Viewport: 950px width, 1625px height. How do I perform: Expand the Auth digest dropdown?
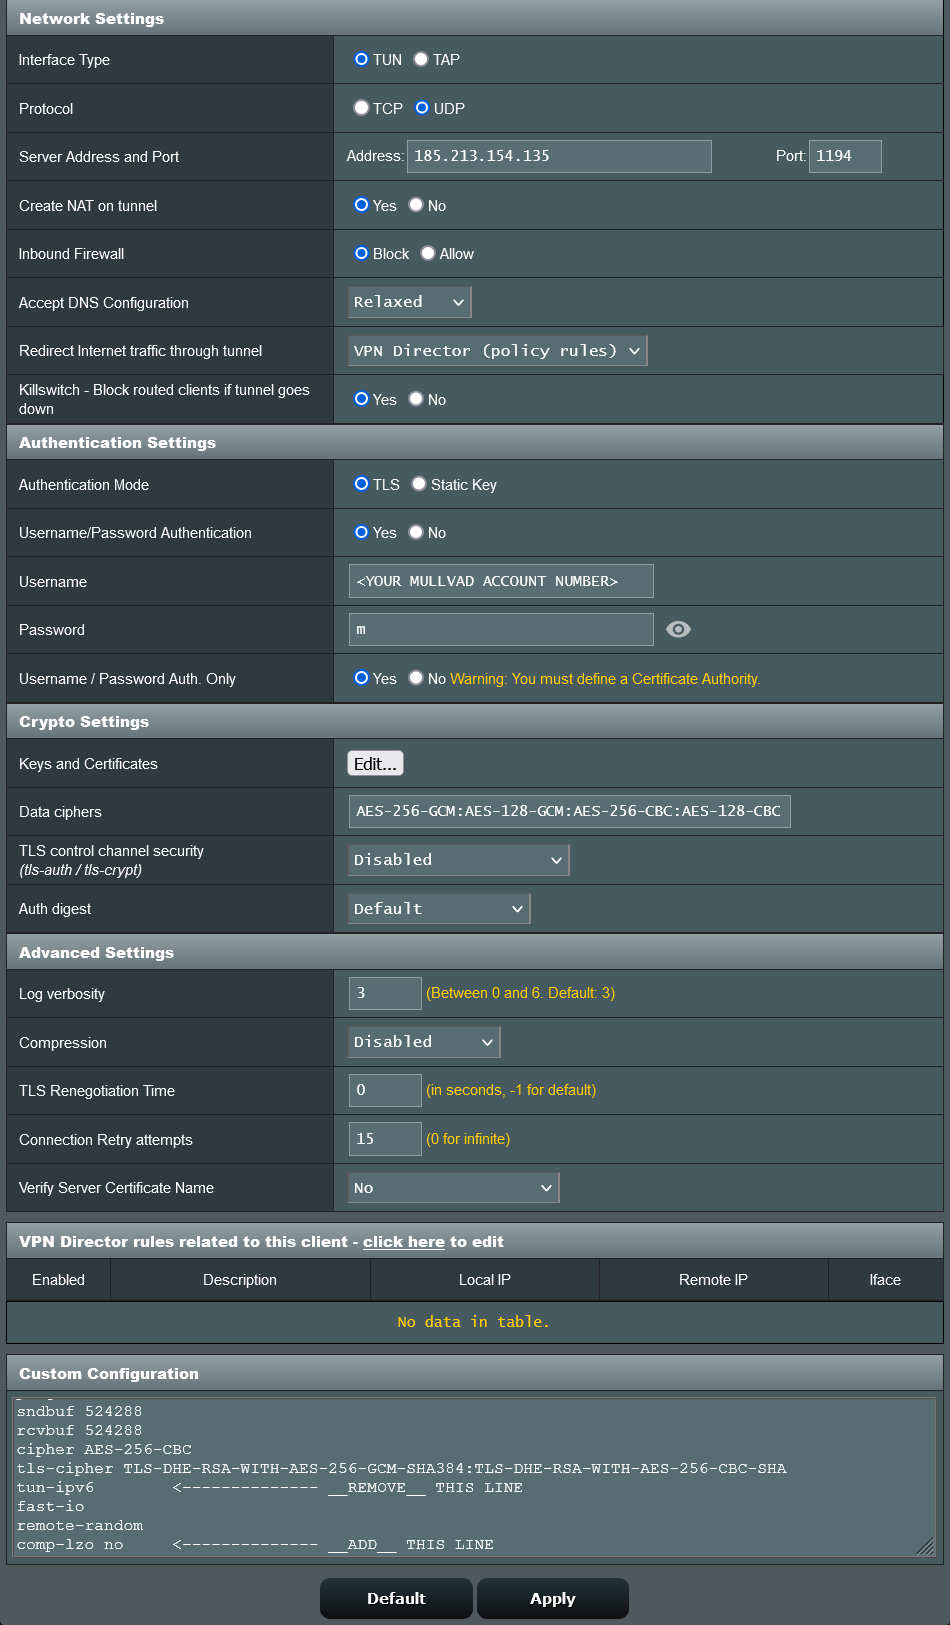pyautogui.click(x=438, y=909)
